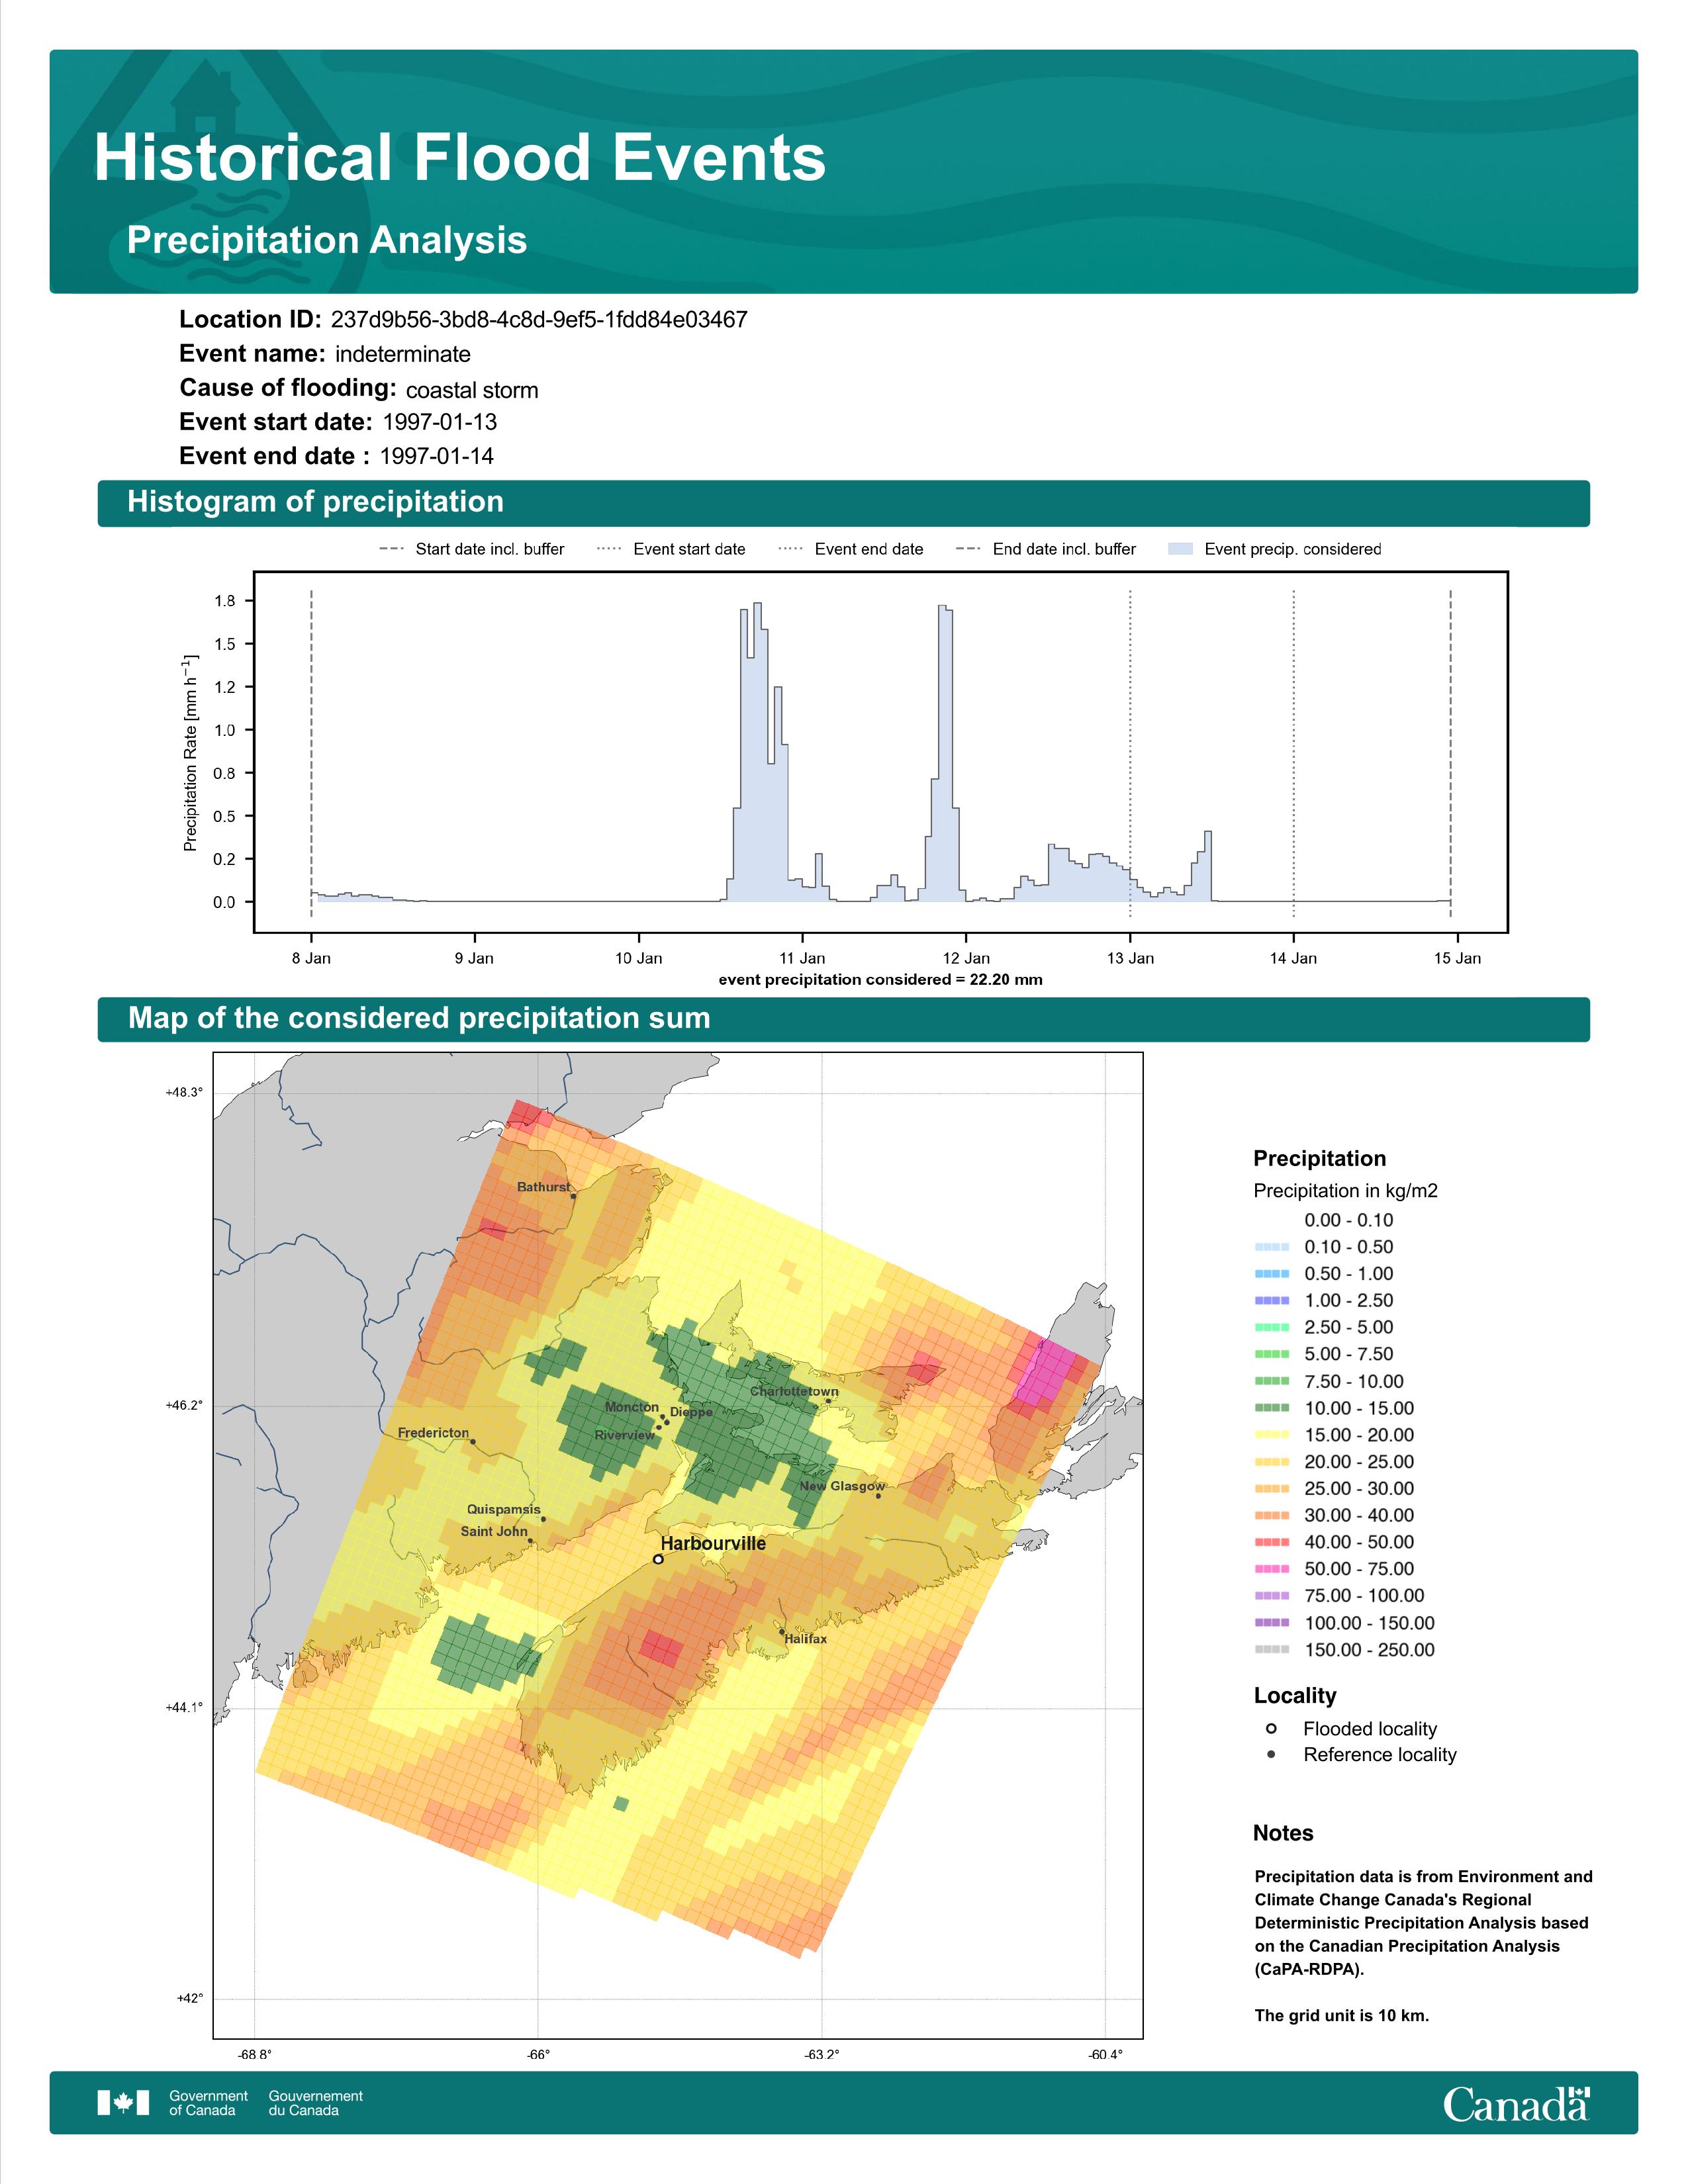Click the Gouvernement du Canada footer text
The image size is (1688, 2184).
315,2103
